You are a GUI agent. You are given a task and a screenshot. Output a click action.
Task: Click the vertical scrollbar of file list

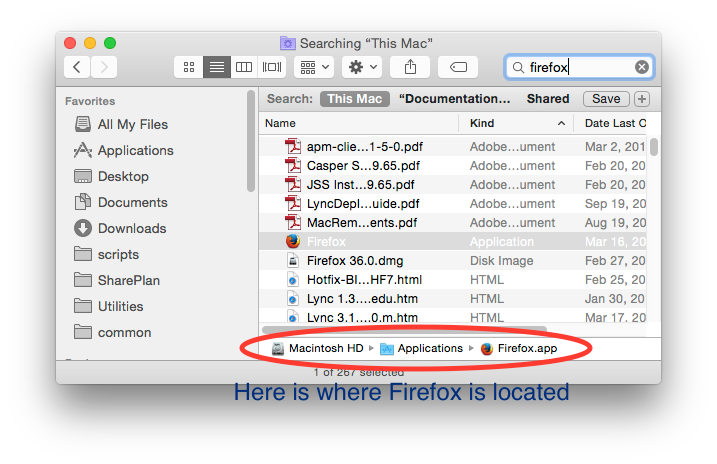[654, 147]
